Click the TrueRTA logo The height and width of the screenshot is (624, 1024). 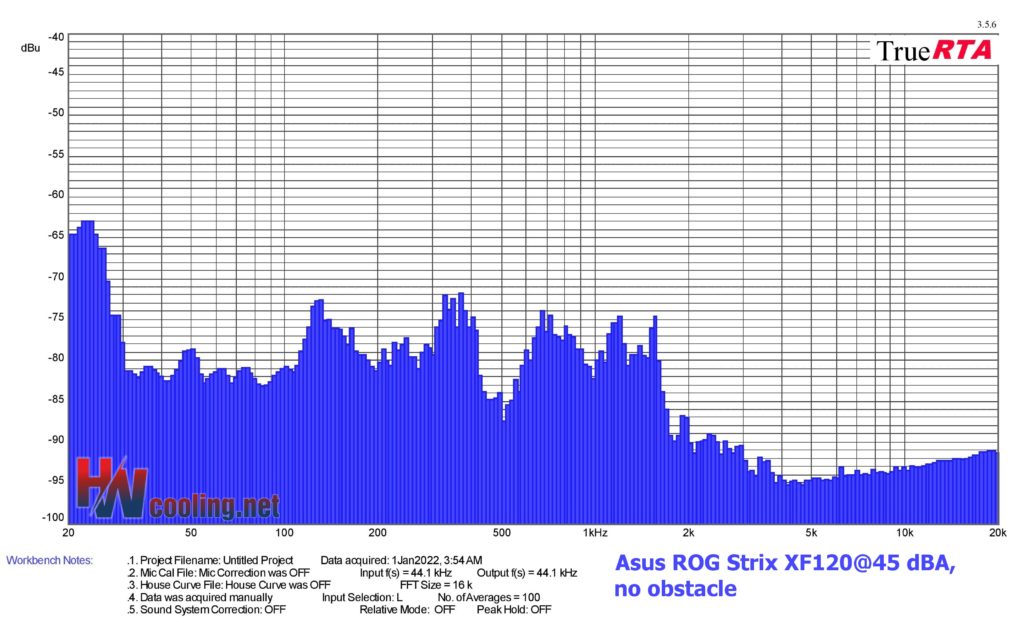(x=934, y=50)
